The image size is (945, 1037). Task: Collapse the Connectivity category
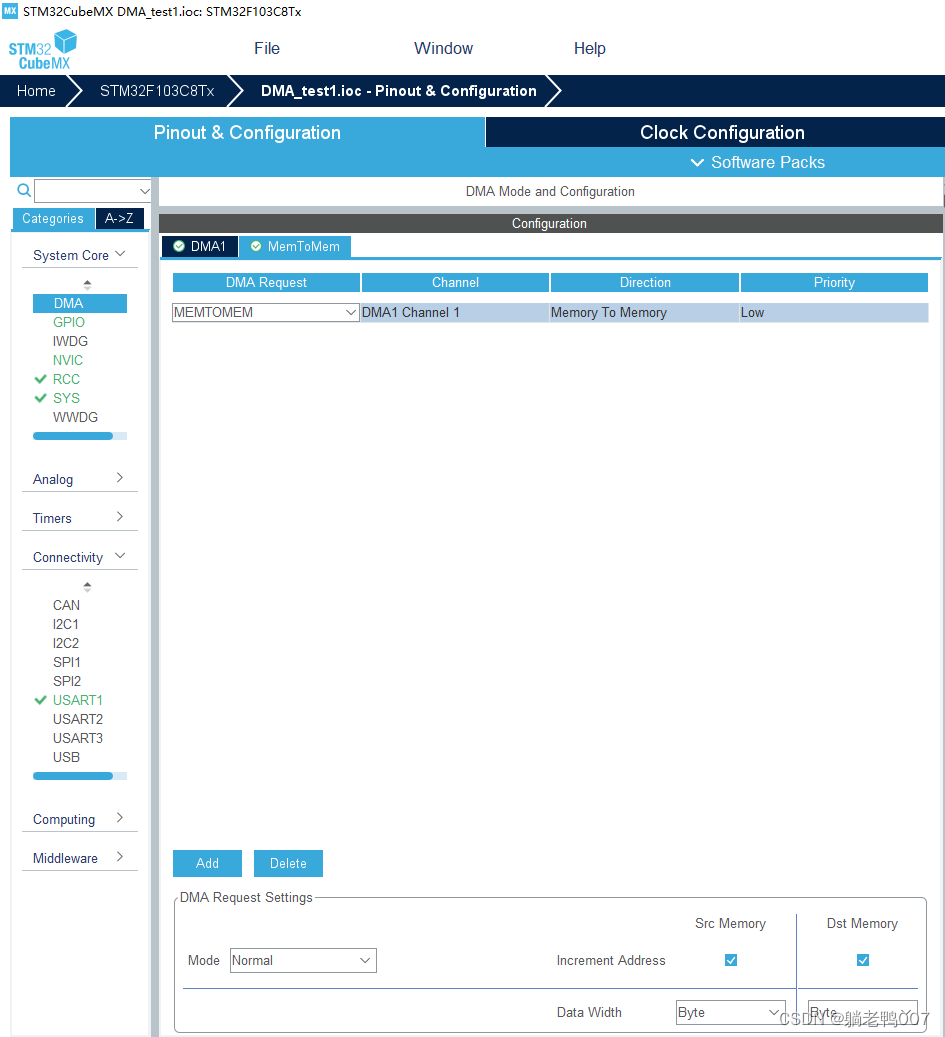79,557
